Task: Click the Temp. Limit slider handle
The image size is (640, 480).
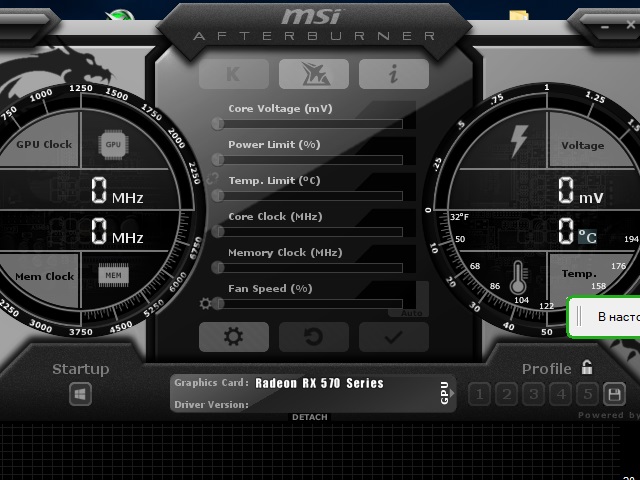Action: coord(218,196)
